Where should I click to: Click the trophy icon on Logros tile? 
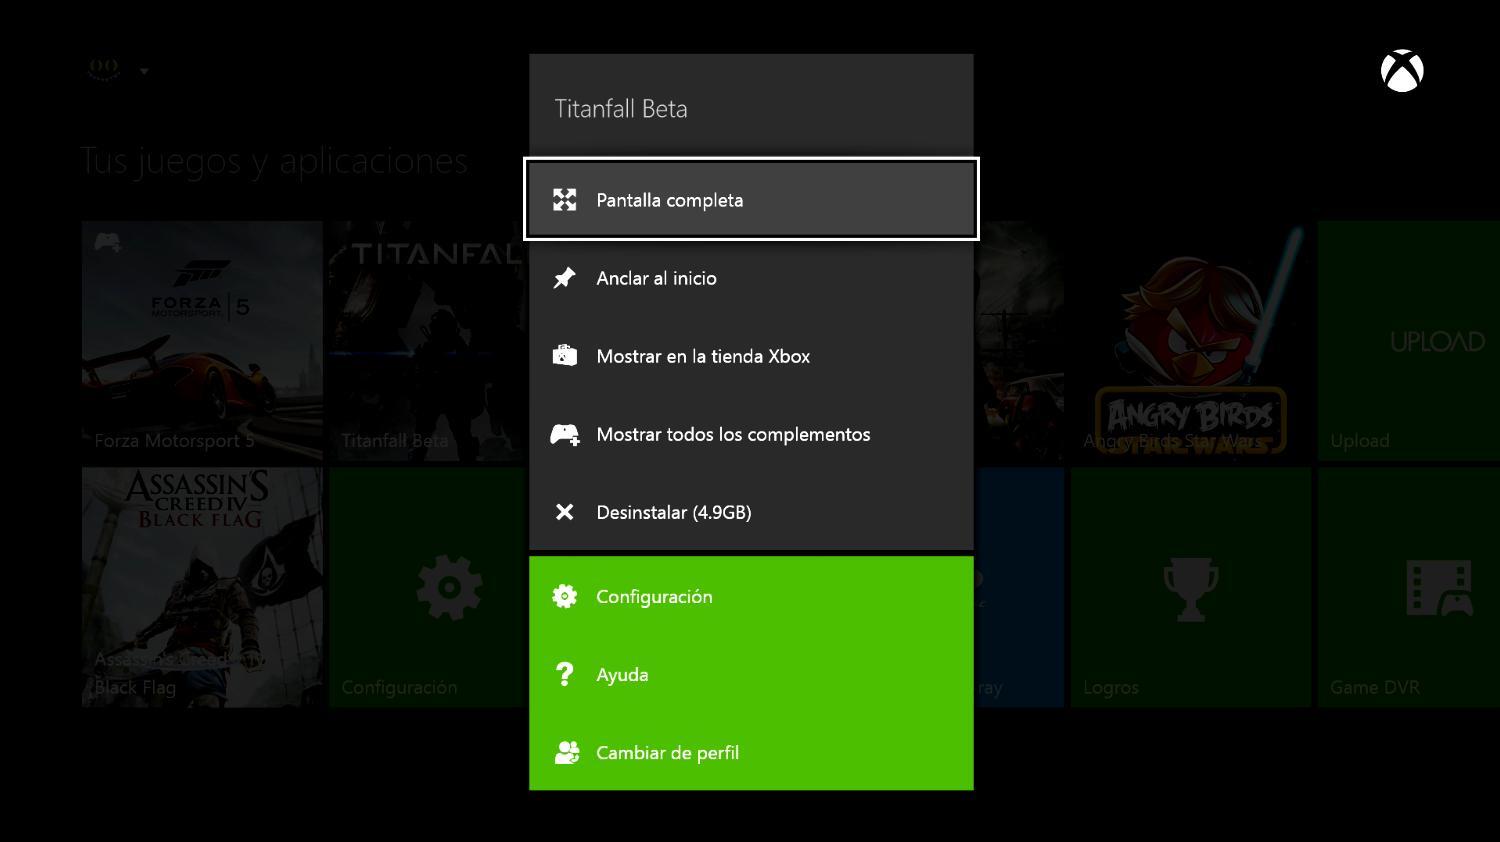[1190, 589]
